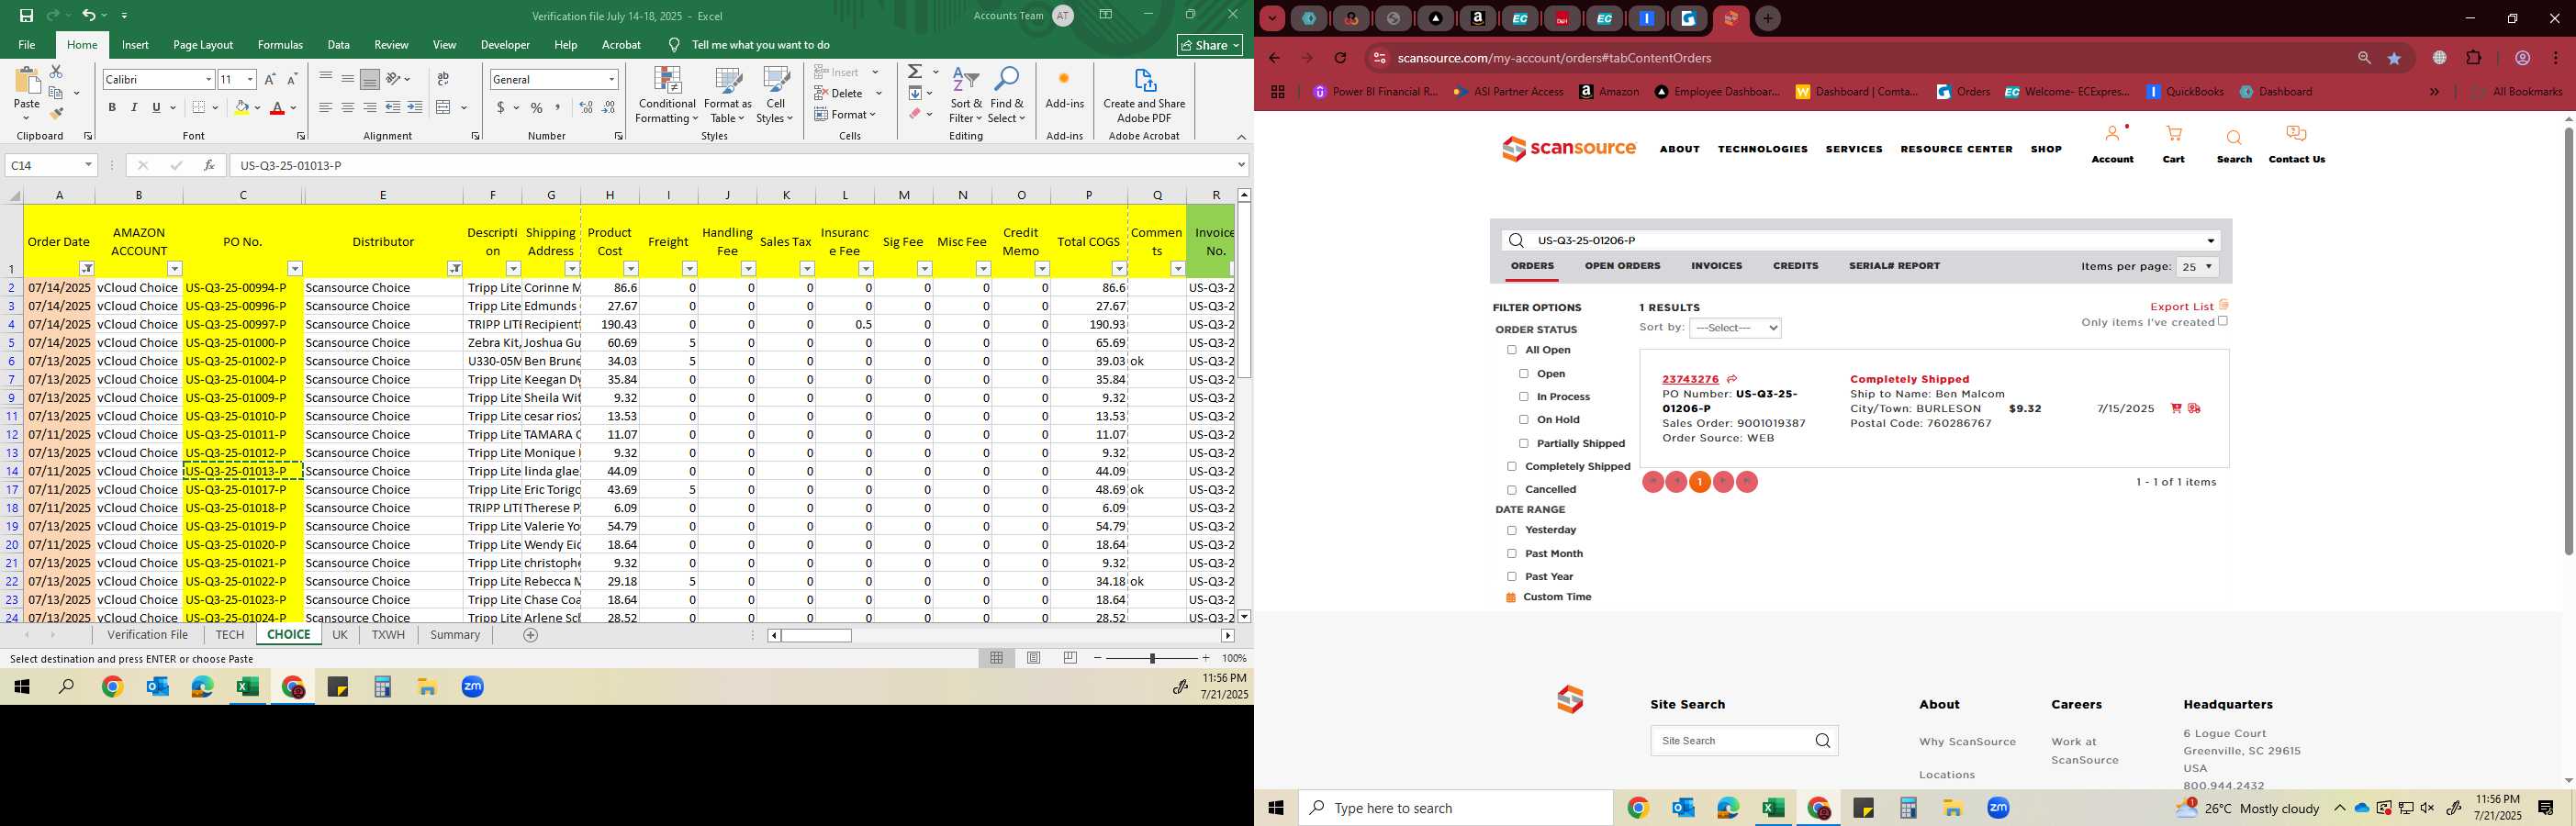Click the Export List link
The width and height of the screenshot is (2576, 826).
(2182, 307)
